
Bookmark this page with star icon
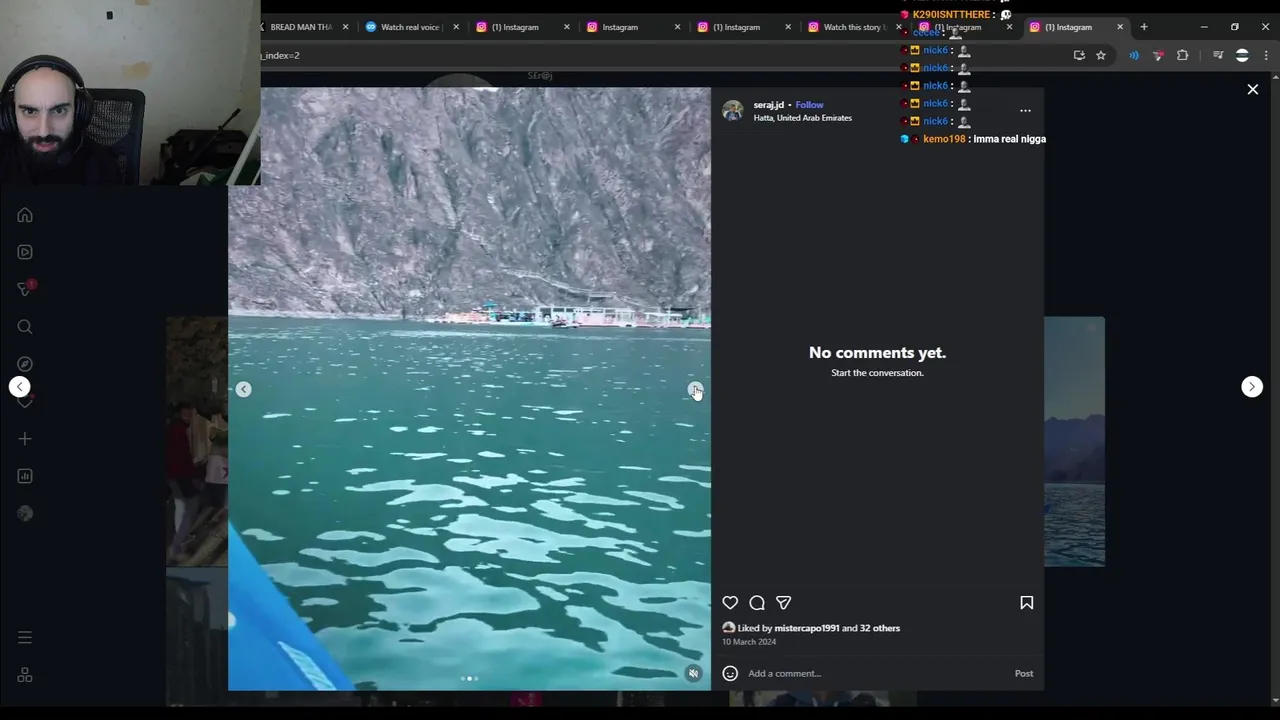(x=1101, y=55)
